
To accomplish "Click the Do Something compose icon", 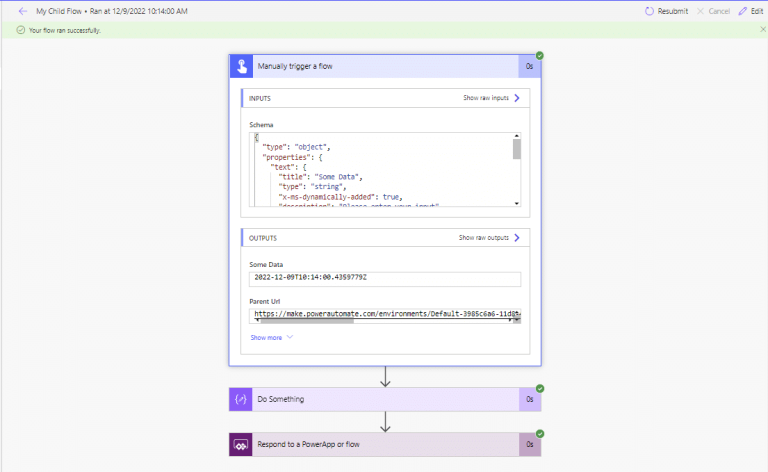I will [x=240, y=399].
